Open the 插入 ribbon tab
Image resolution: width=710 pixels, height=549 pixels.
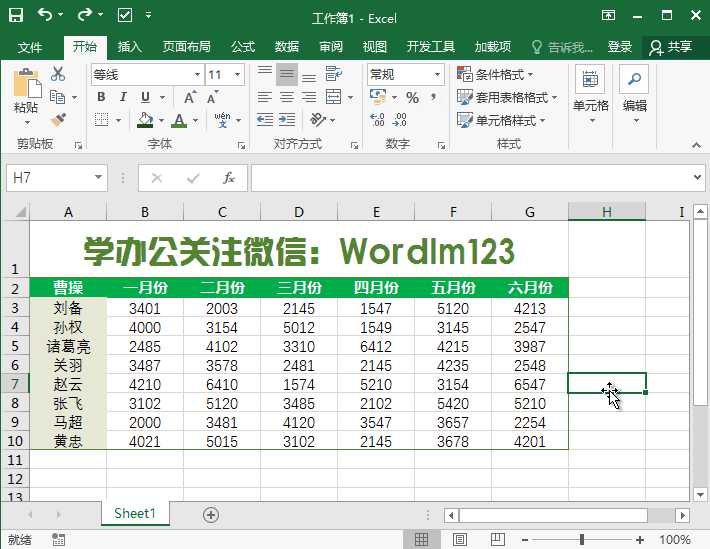click(x=130, y=47)
